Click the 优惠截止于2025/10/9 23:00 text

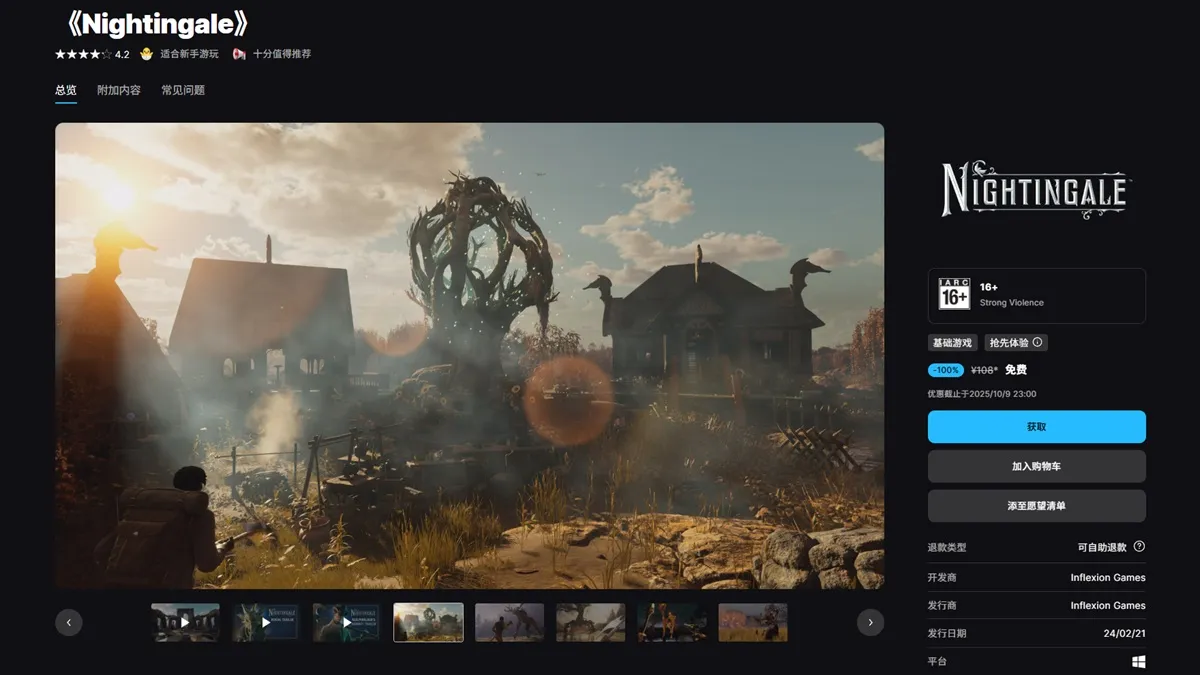coord(982,394)
